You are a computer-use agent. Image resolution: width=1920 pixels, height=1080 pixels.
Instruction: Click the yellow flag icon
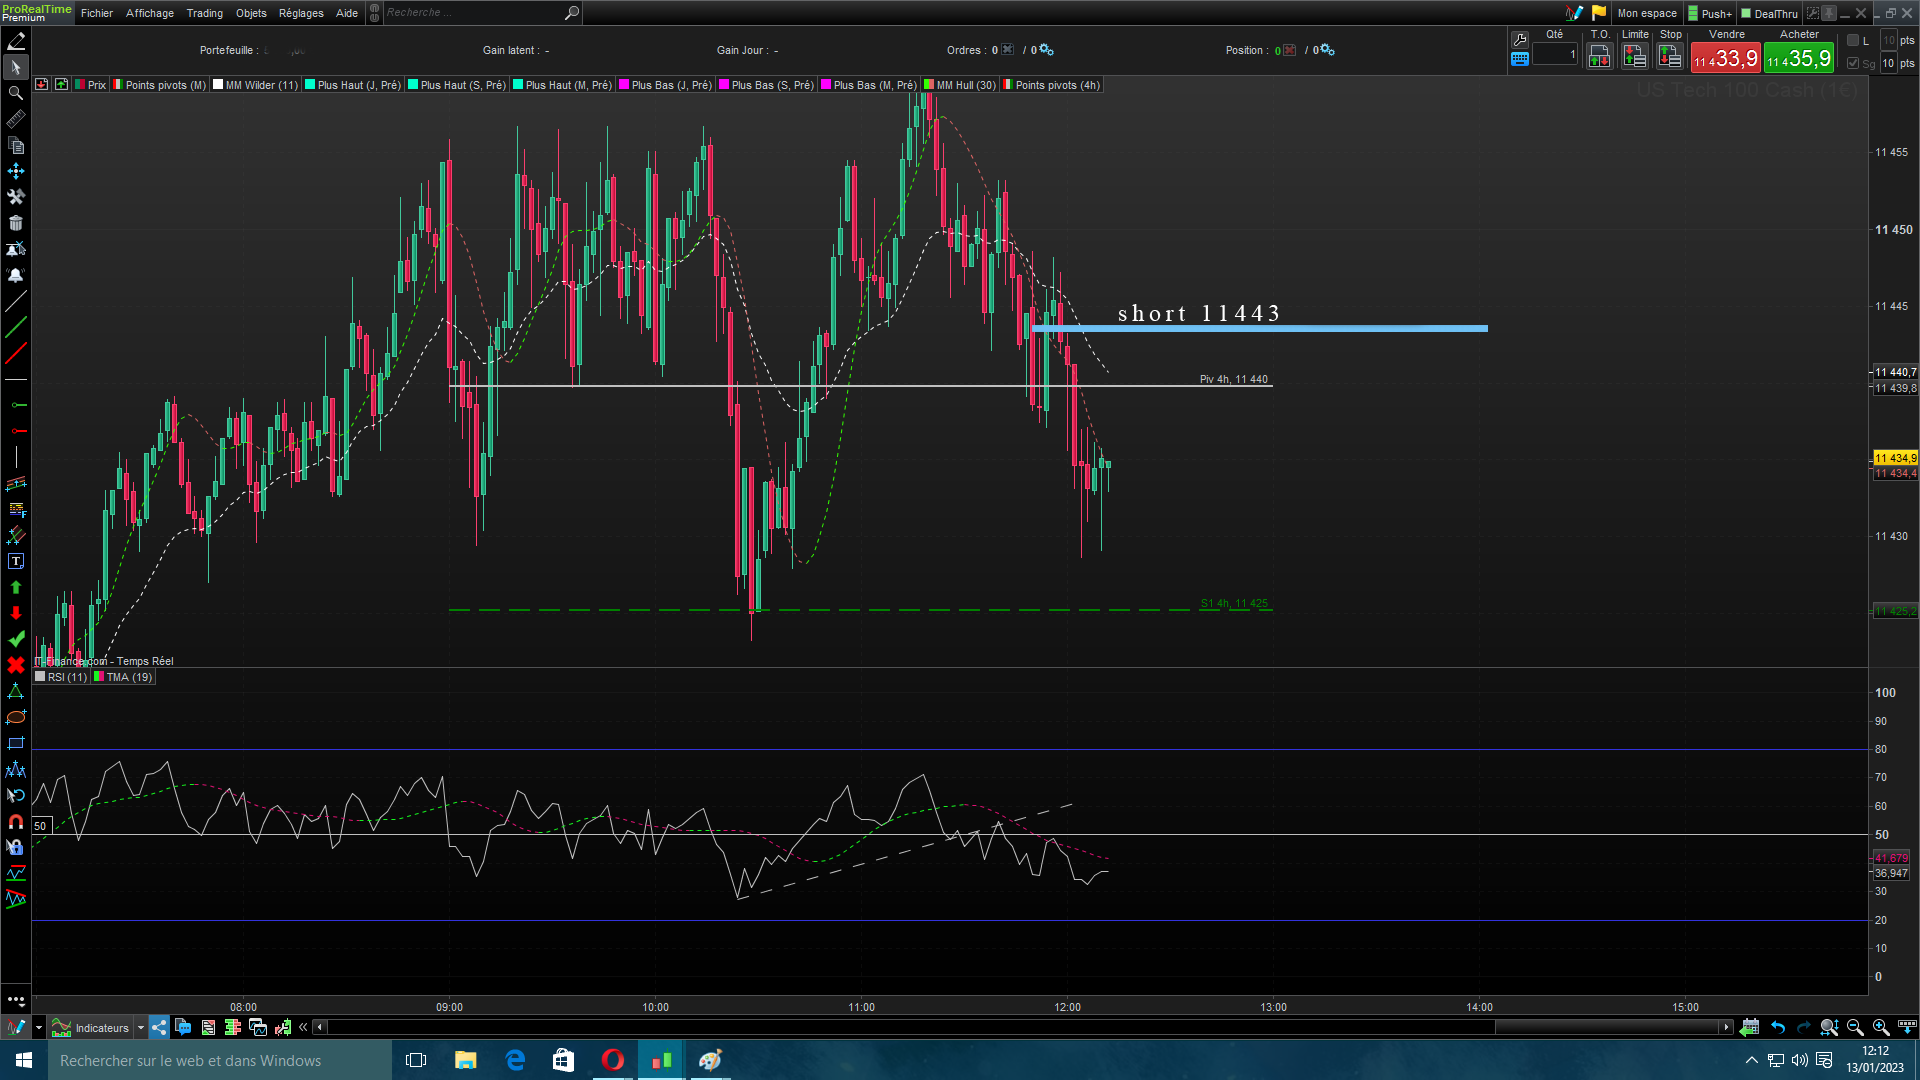pyautogui.click(x=1598, y=13)
